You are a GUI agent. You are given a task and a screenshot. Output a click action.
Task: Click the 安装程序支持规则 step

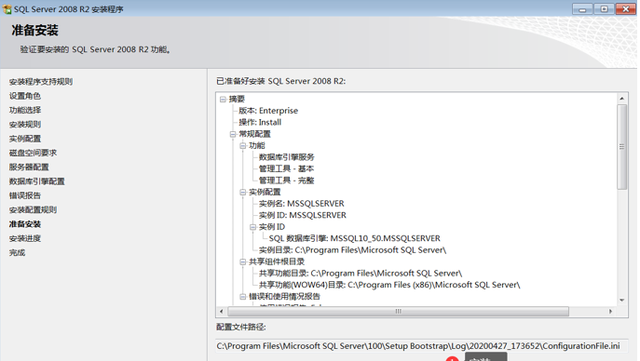pos(41,82)
